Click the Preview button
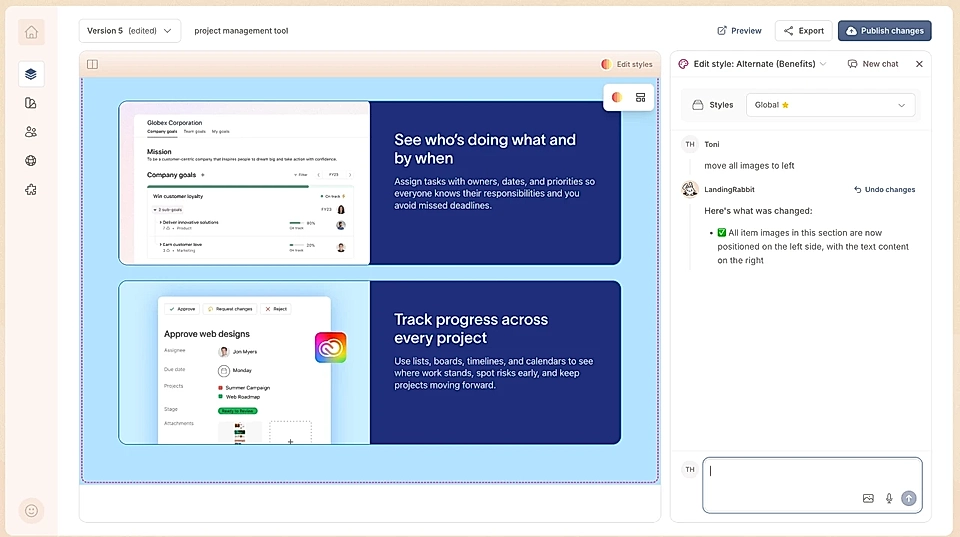Screen dimensions: 960x537 tap(740, 31)
